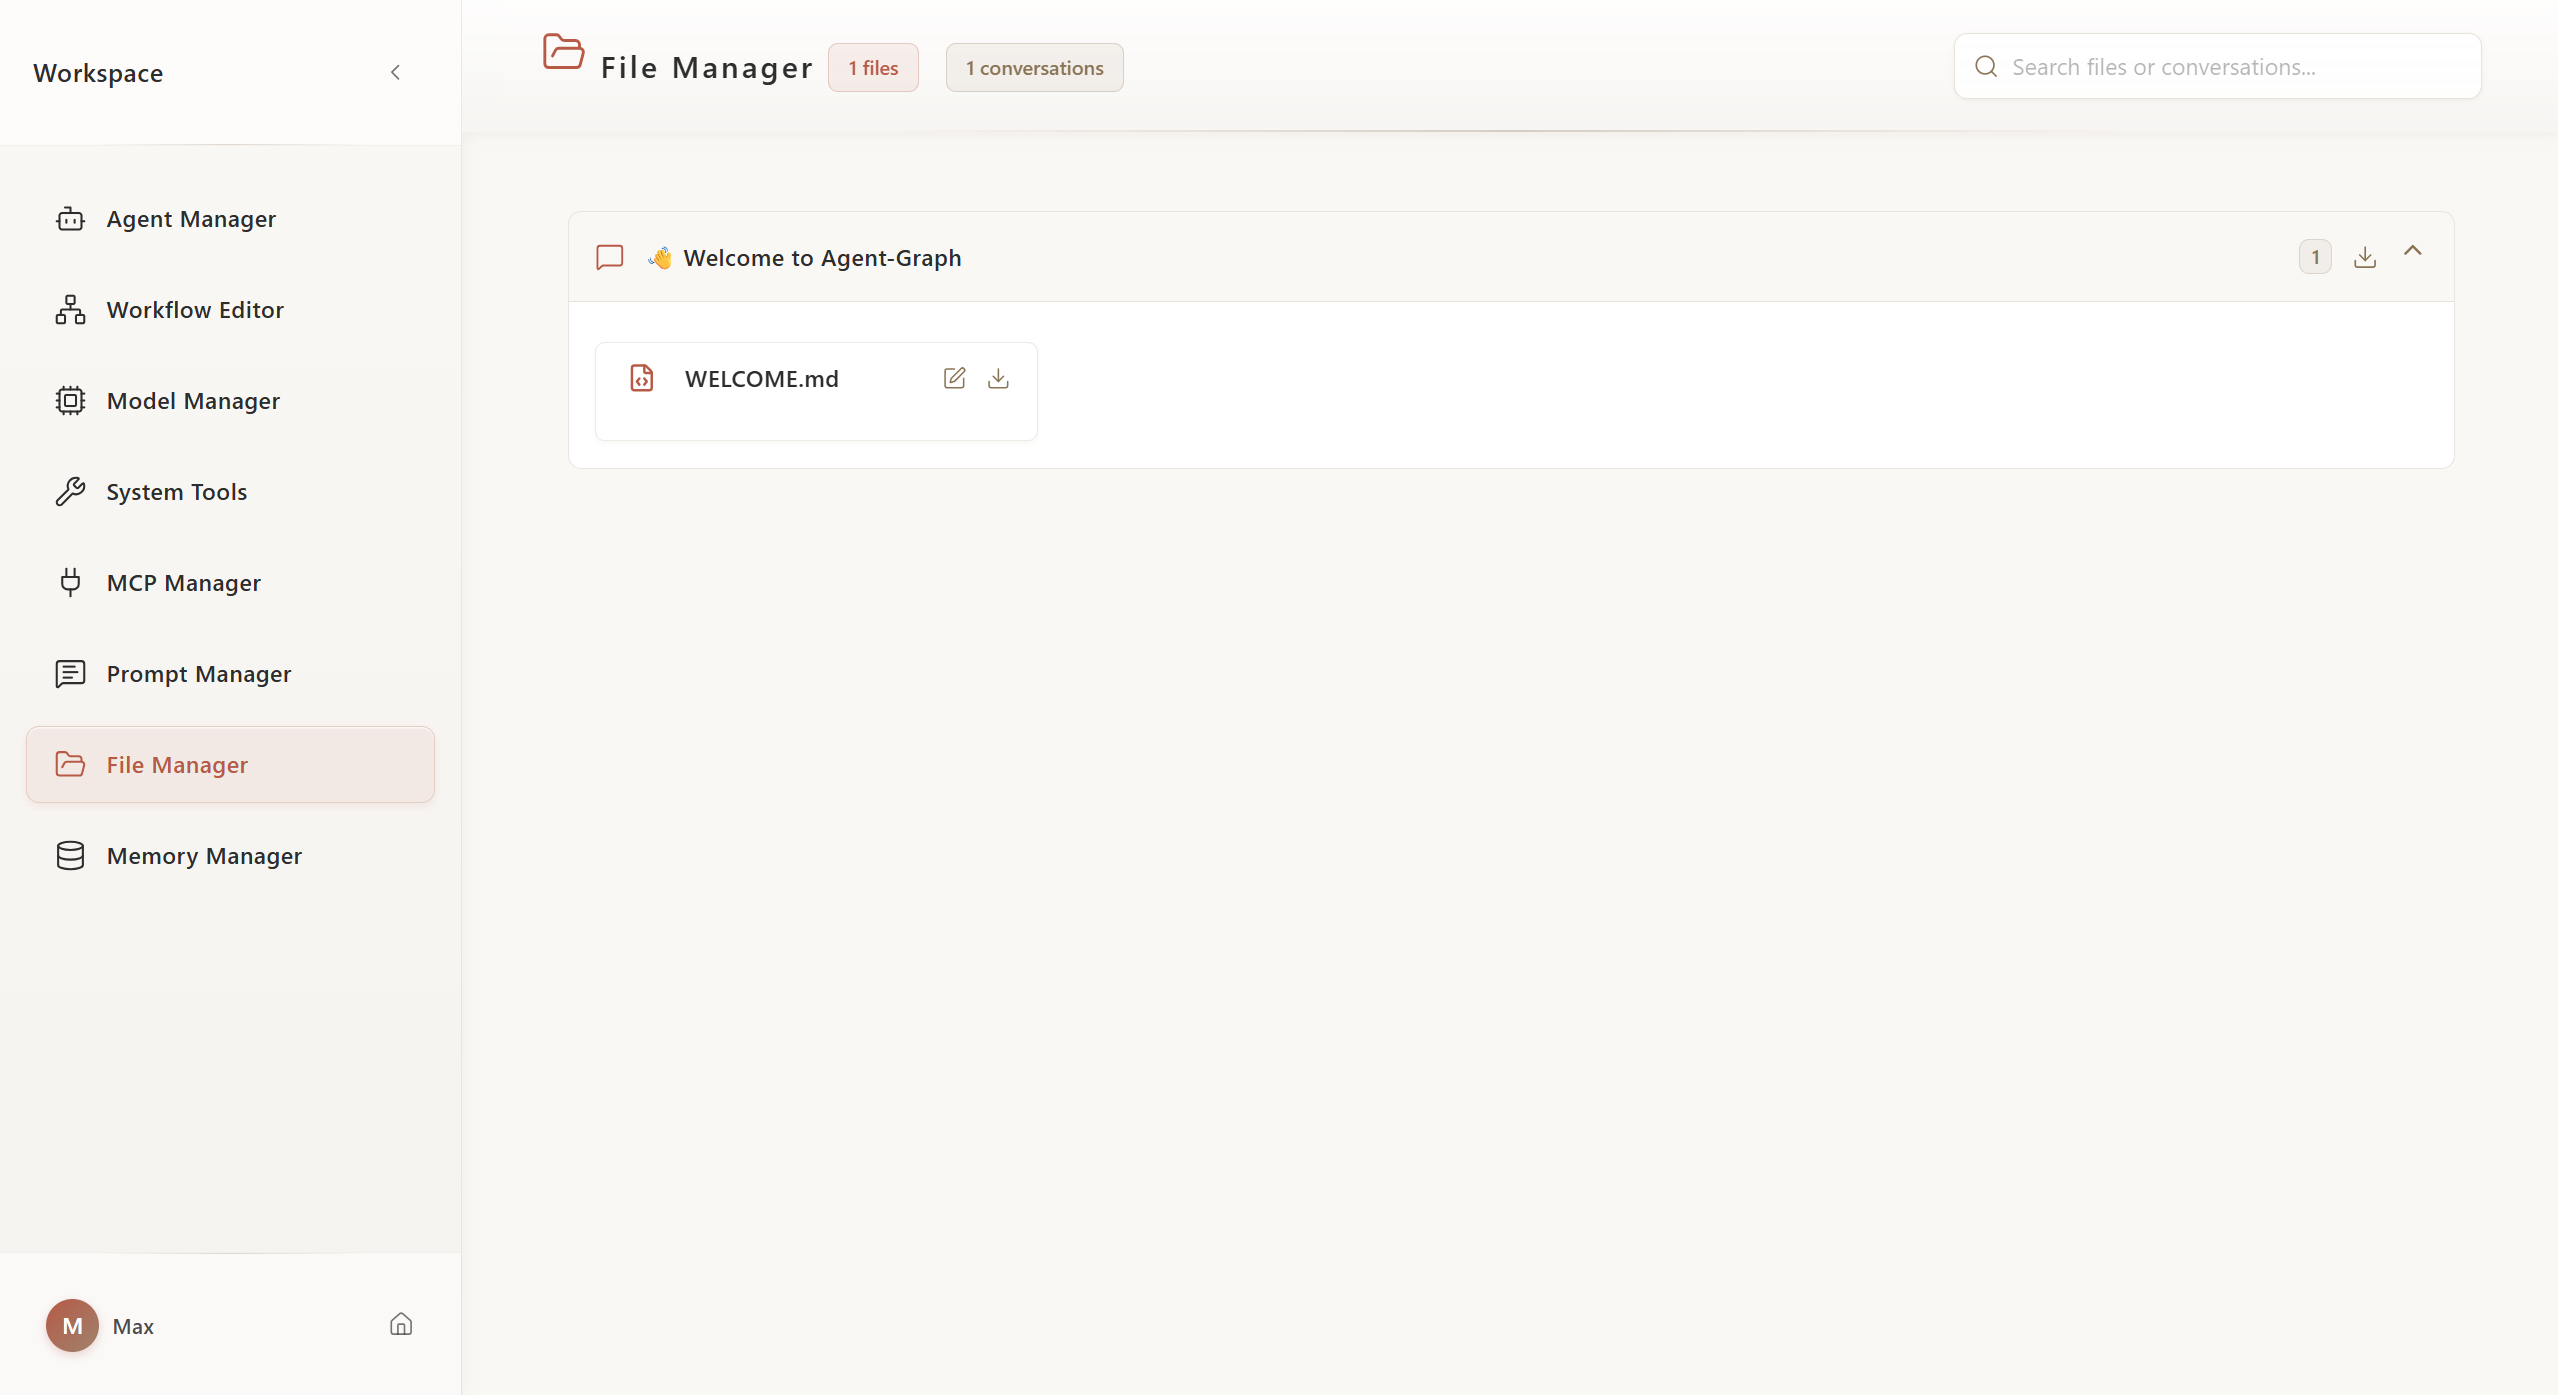Switch to the 1 files view
Image resolution: width=2558 pixels, height=1395 pixels.
[872, 67]
